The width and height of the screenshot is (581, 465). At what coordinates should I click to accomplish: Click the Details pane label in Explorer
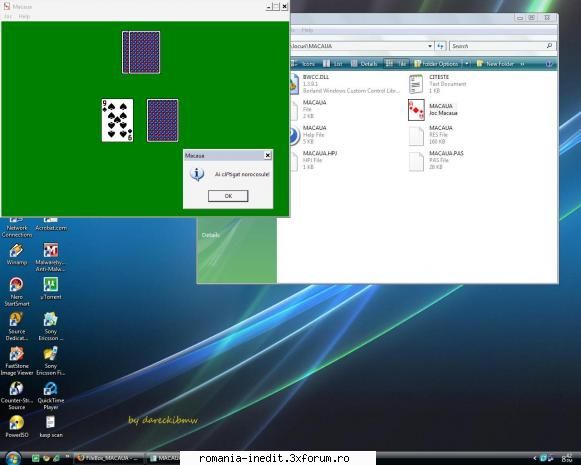(x=211, y=235)
